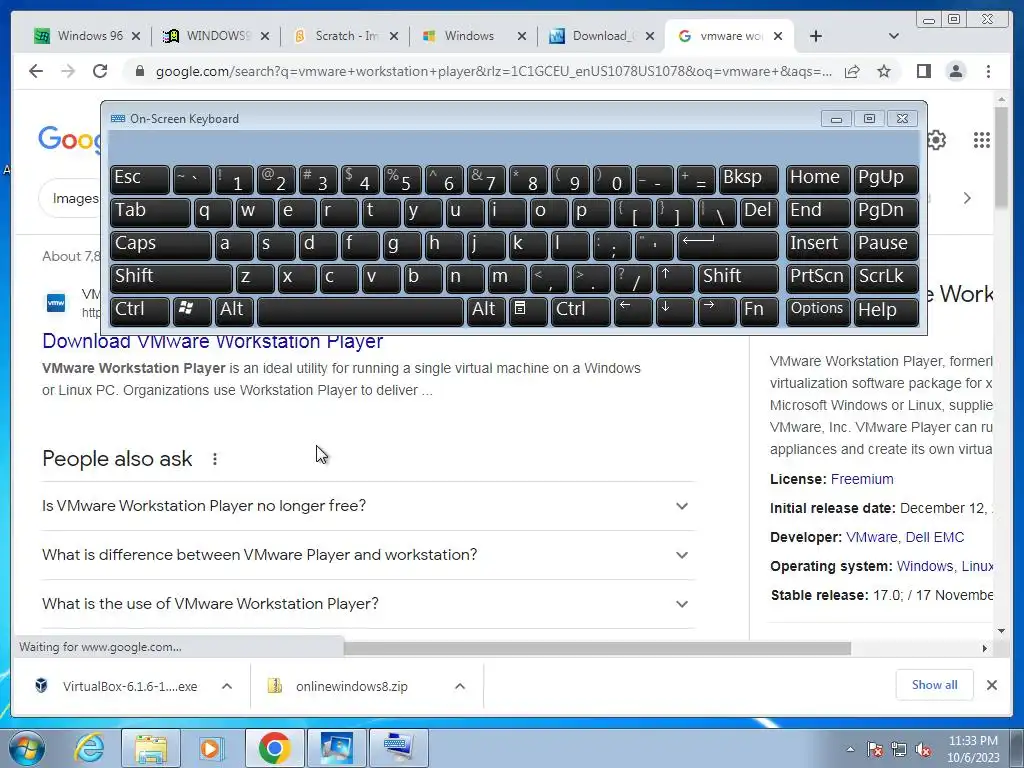Viewport: 1024px width, 768px height.
Task: Toggle the Fn key on the keyboard
Action: coord(759,311)
